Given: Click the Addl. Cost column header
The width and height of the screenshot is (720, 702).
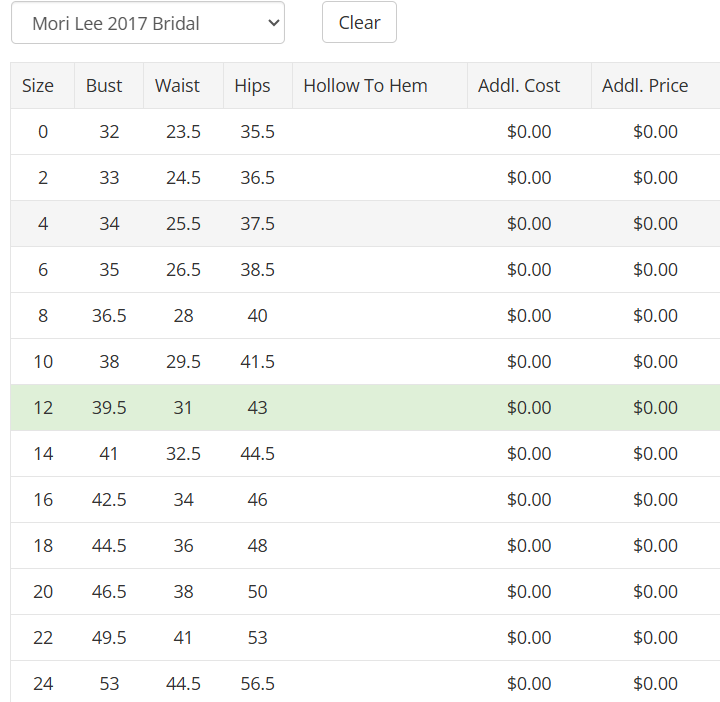Looking at the screenshot, I should point(519,86).
